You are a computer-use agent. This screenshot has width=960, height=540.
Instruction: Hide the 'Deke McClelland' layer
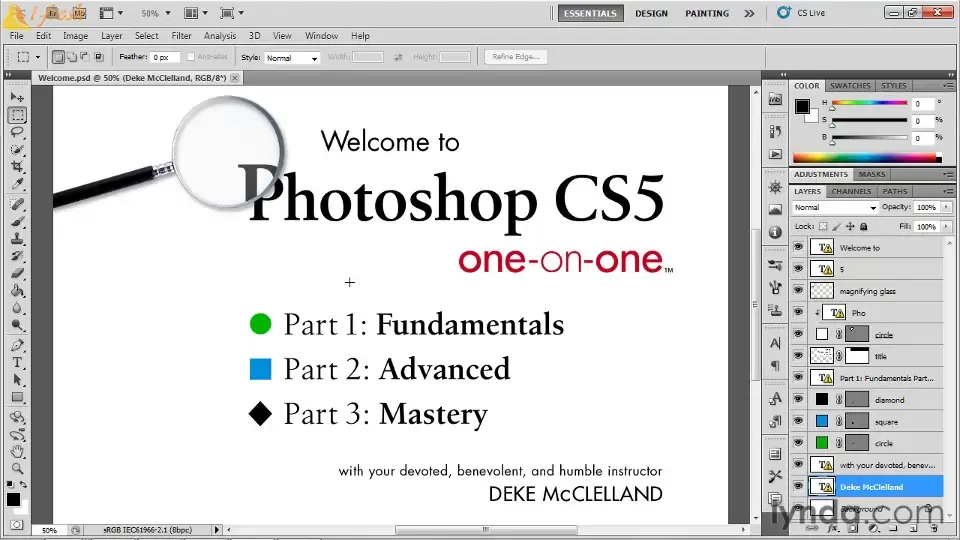click(x=798, y=486)
